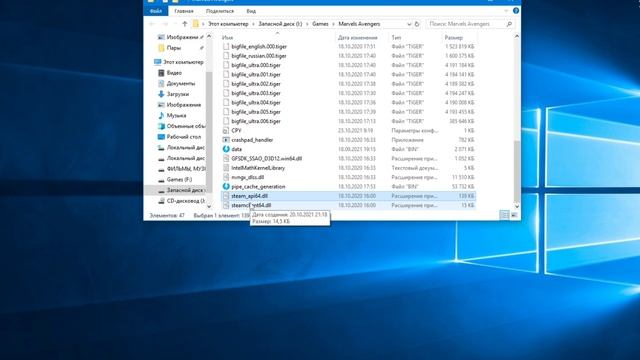
Task: Click Games in the address breadcrumb
Action: point(320,24)
